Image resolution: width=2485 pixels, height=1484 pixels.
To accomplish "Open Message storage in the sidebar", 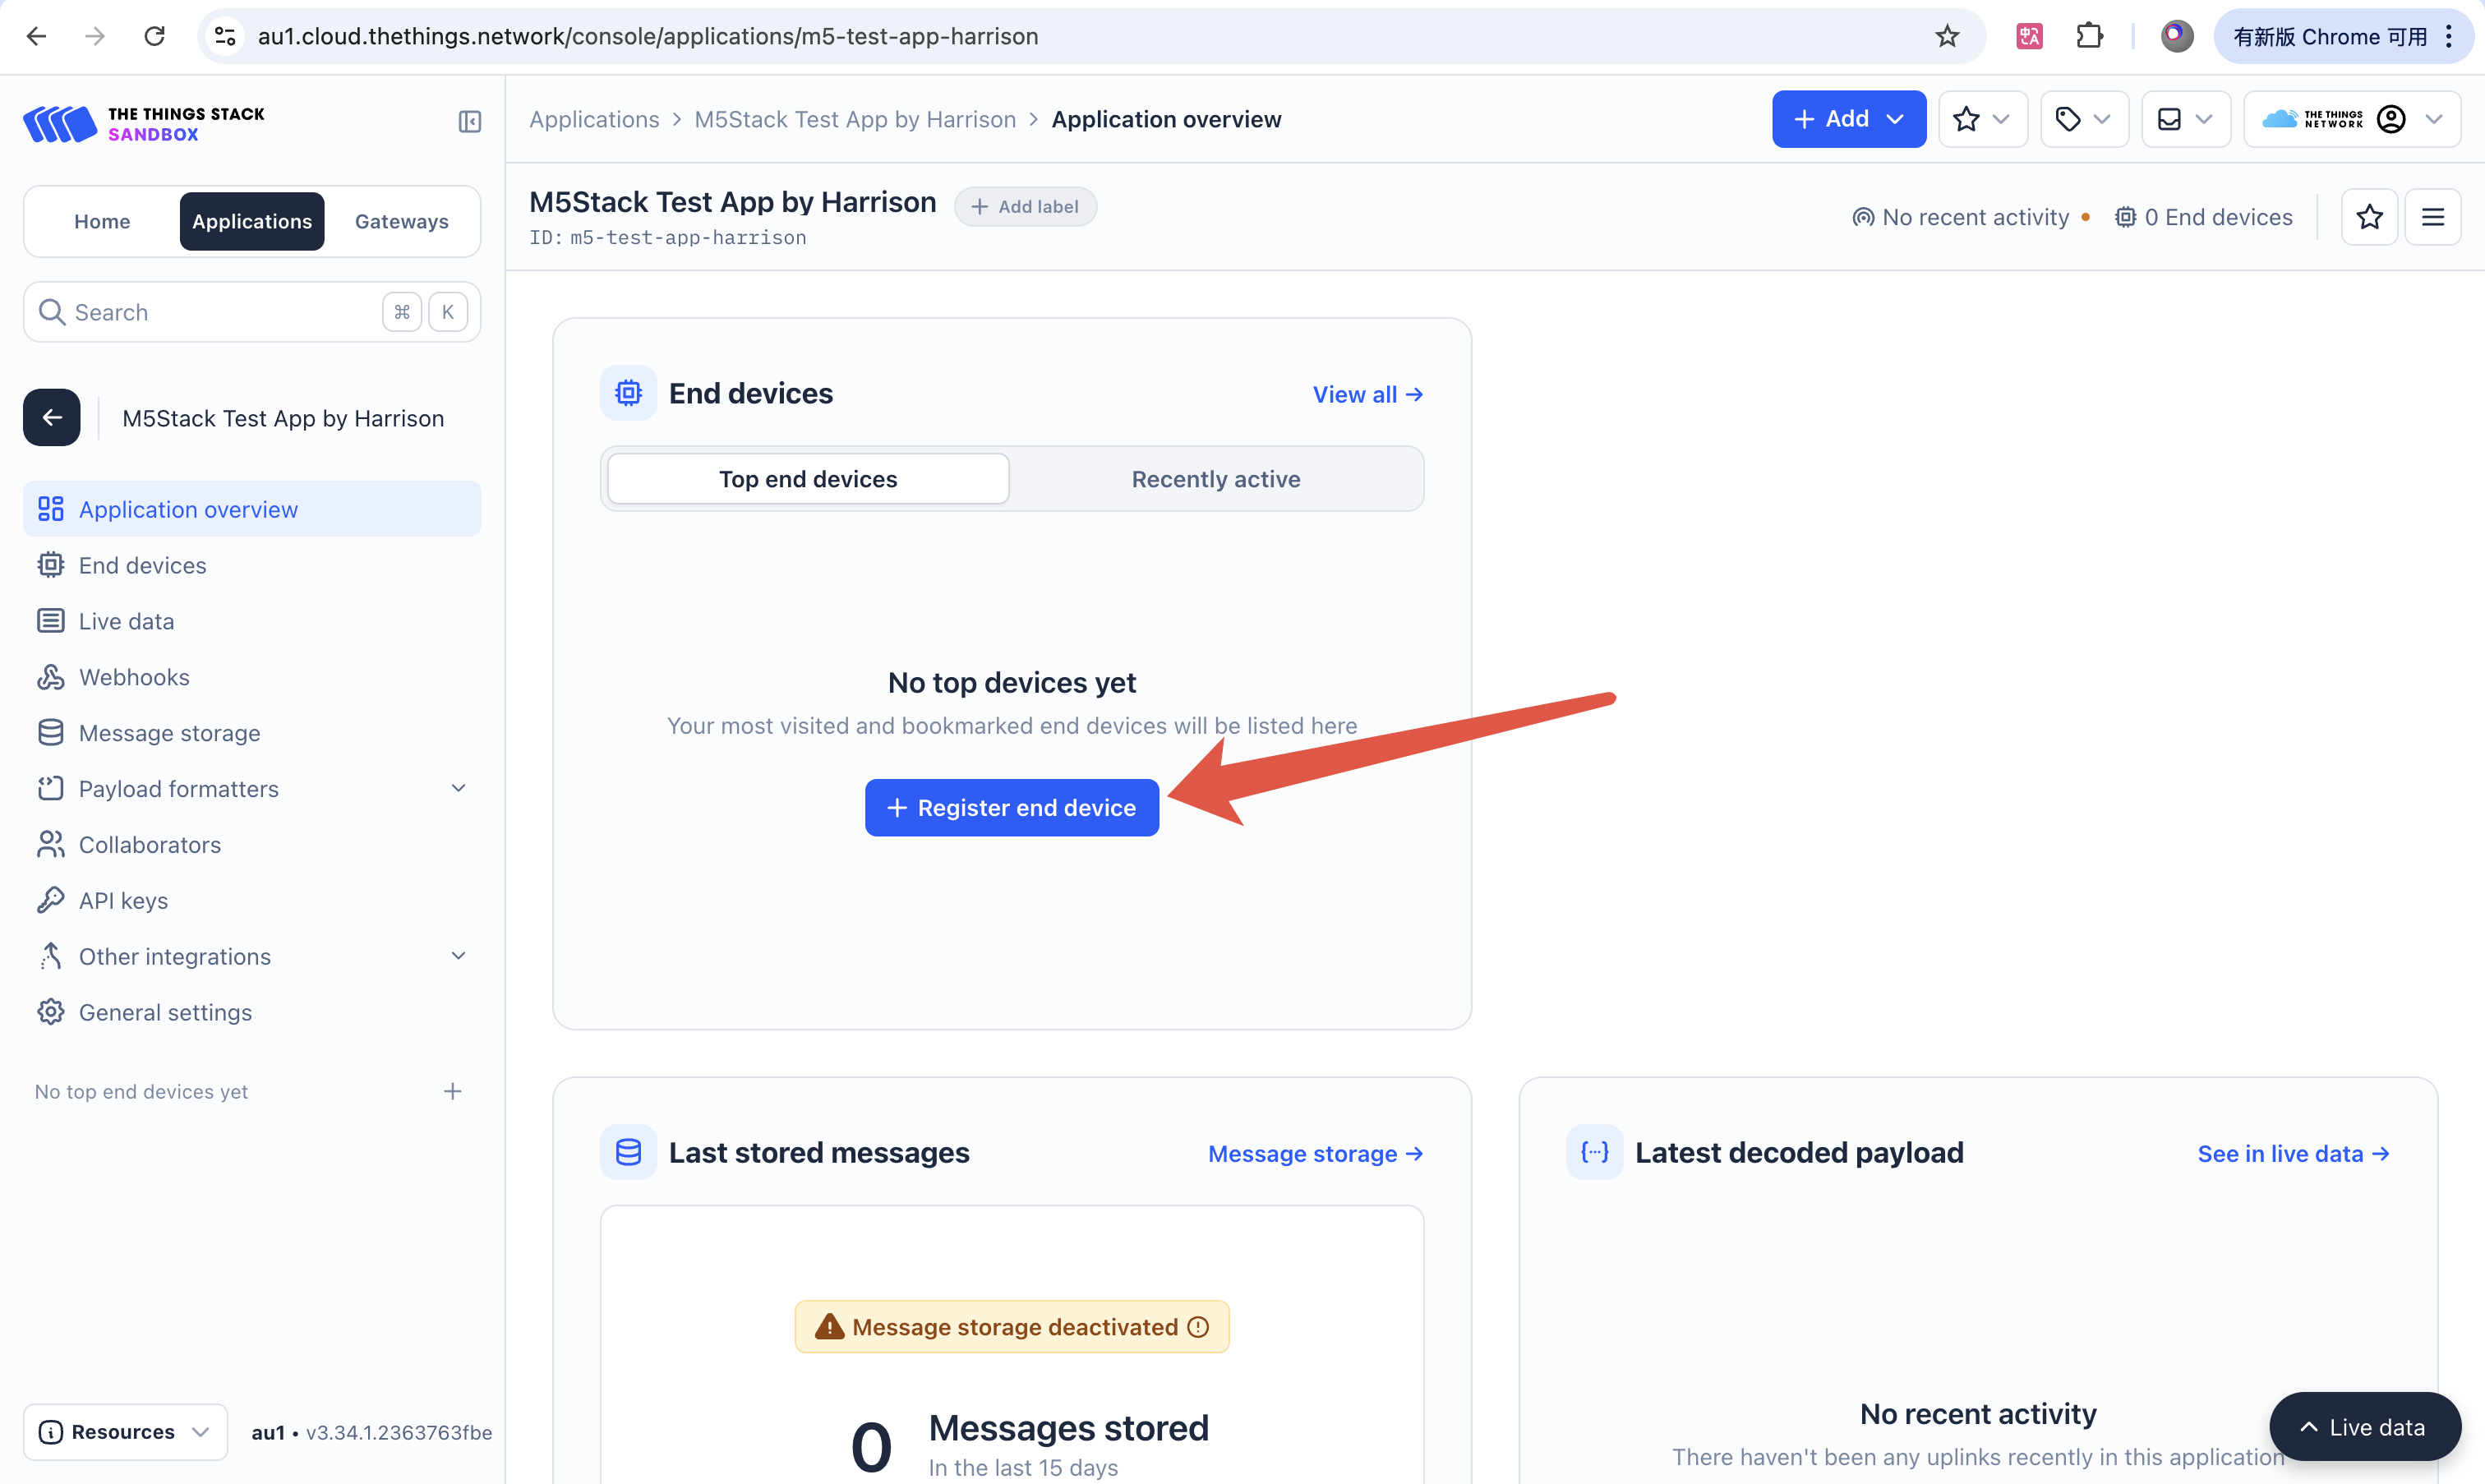I will (x=252, y=733).
